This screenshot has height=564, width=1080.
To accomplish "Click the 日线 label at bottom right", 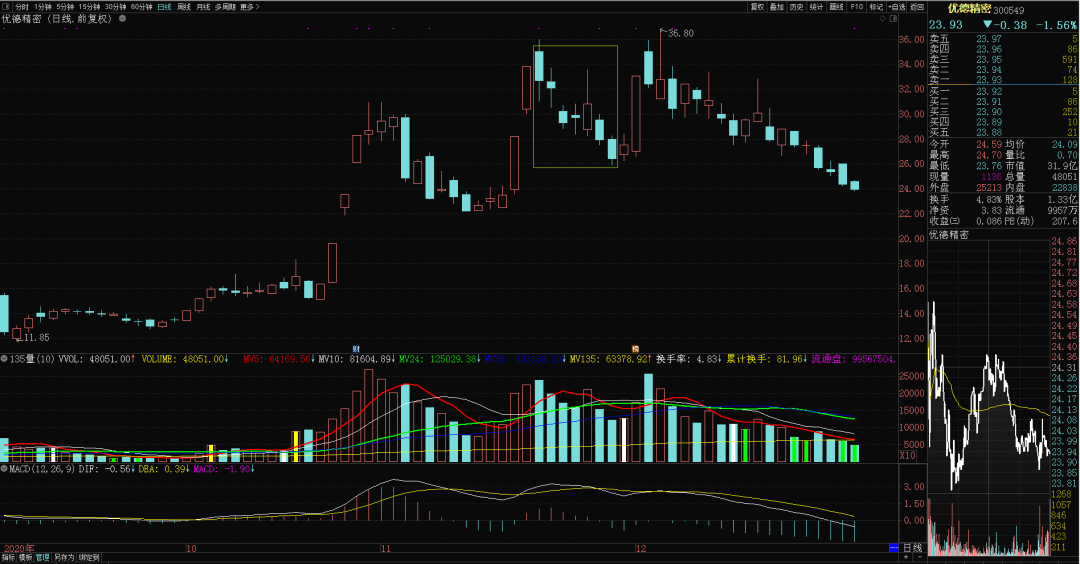I will click(x=913, y=548).
